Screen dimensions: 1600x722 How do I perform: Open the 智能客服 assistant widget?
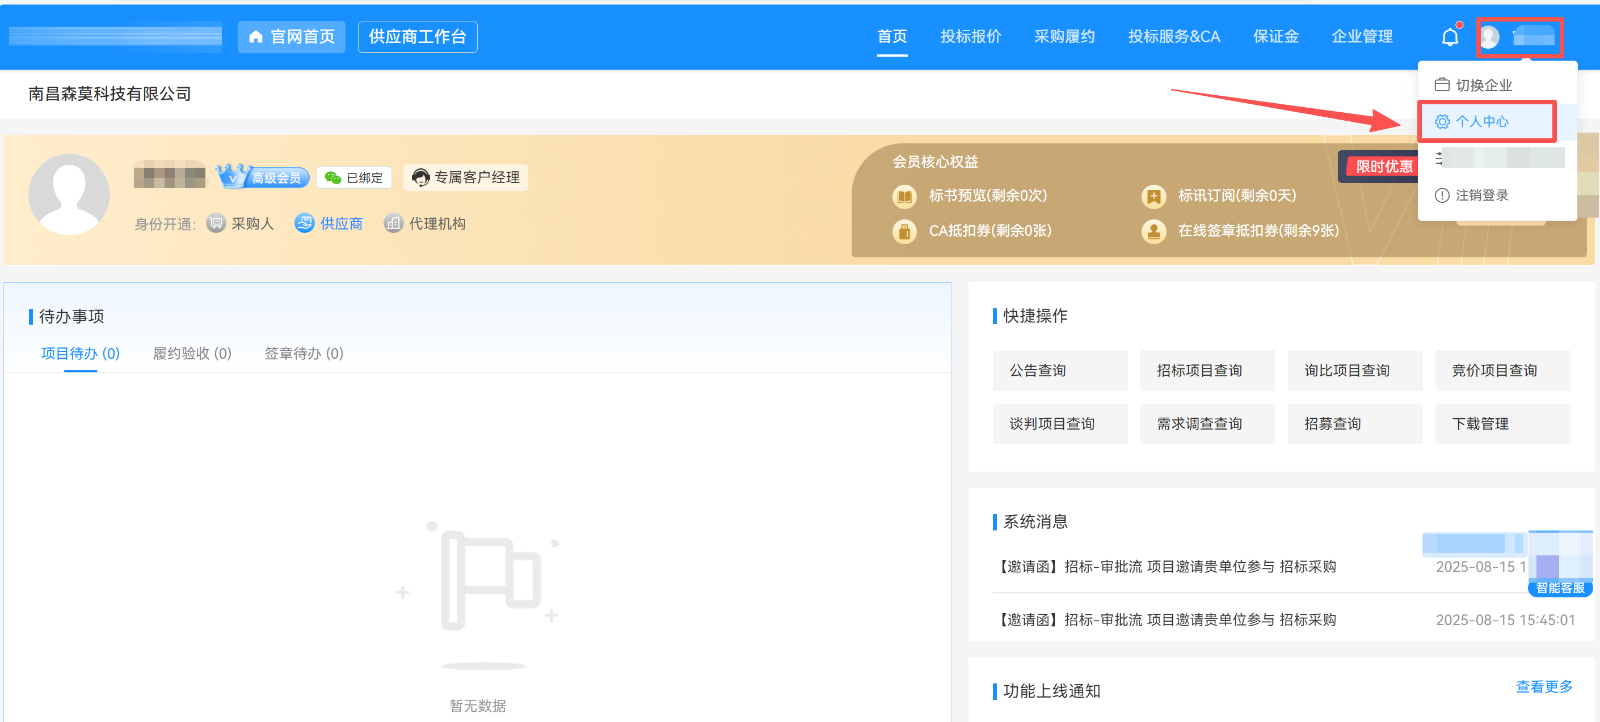point(1560,565)
